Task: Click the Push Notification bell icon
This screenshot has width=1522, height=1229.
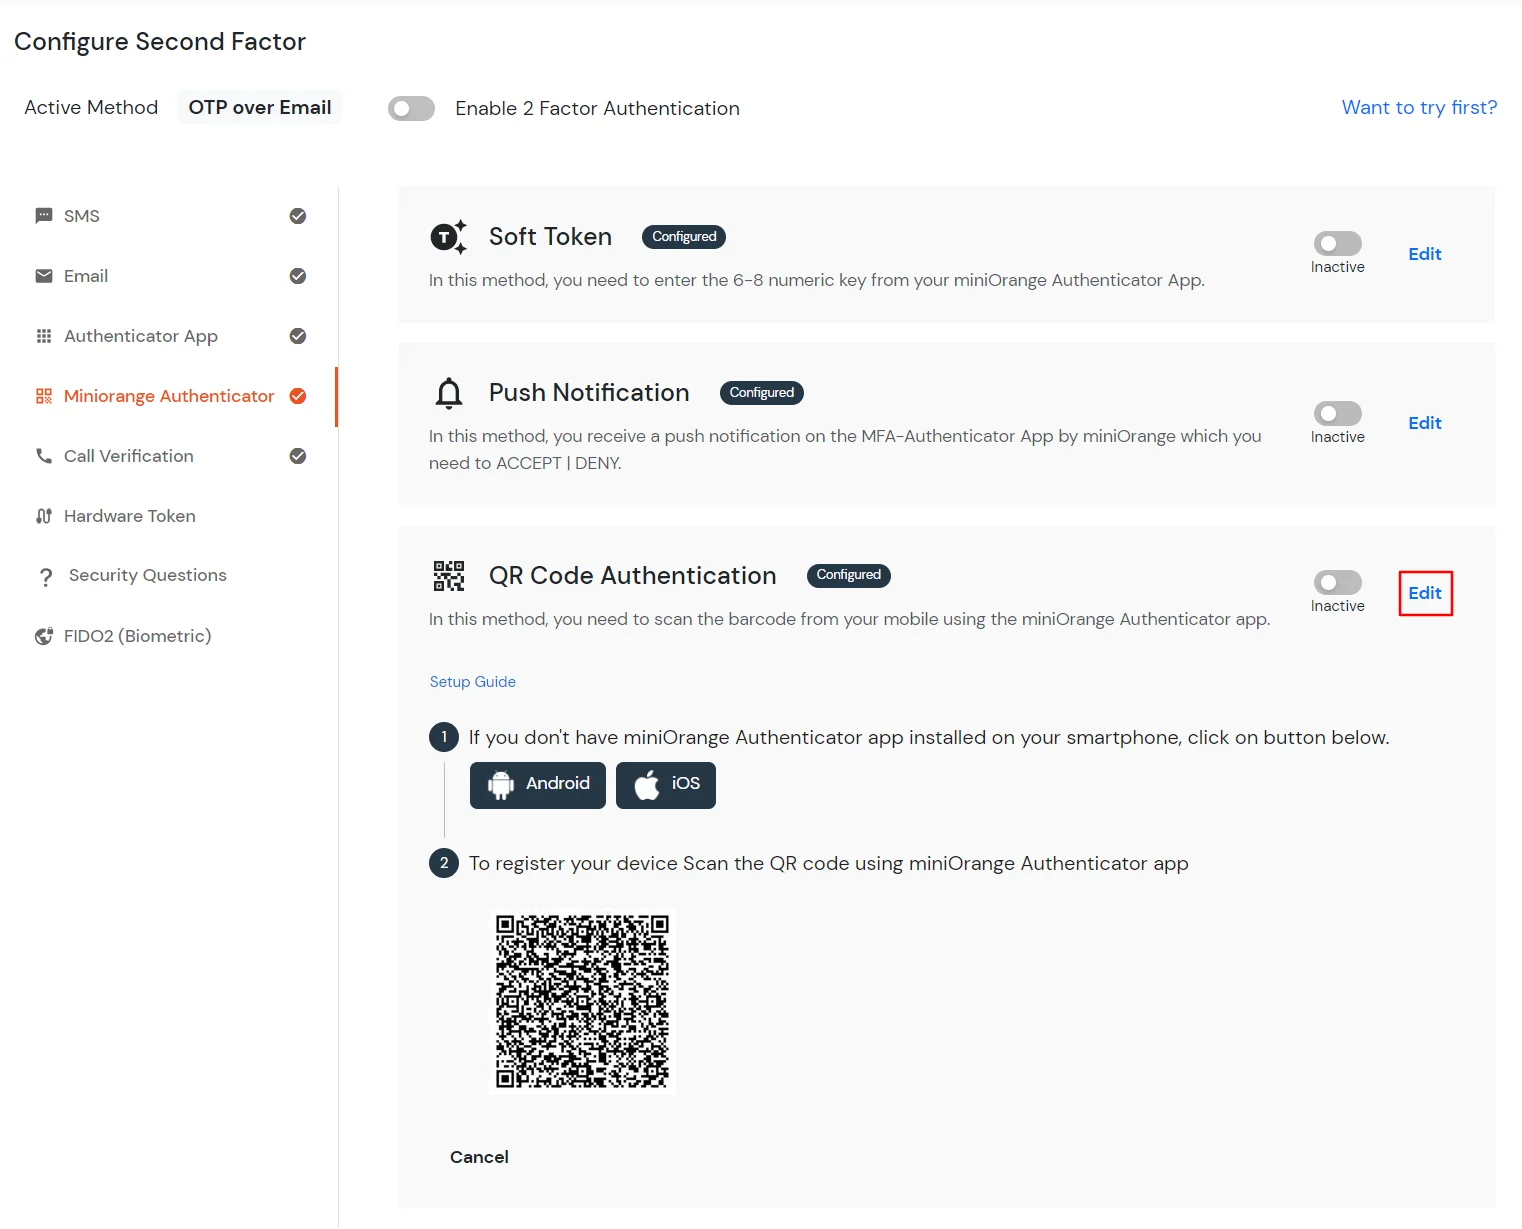Action: (449, 392)
